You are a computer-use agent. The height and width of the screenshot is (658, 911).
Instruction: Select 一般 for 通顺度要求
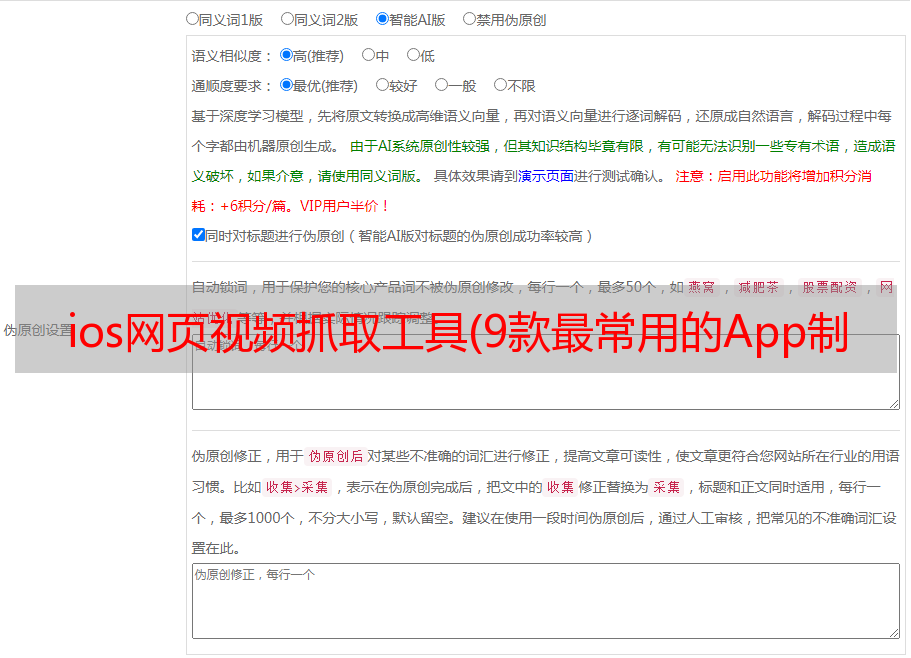tap(441, 85)
